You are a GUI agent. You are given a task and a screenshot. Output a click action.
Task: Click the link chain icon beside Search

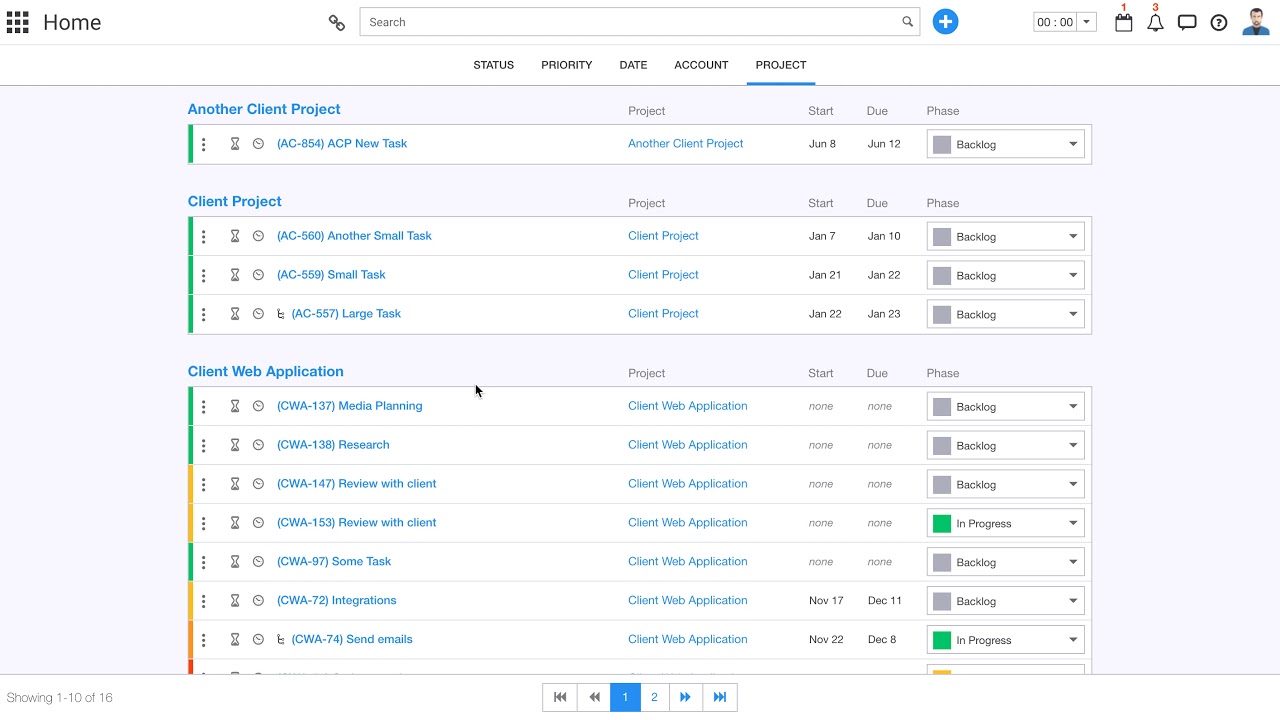[337, 22]
